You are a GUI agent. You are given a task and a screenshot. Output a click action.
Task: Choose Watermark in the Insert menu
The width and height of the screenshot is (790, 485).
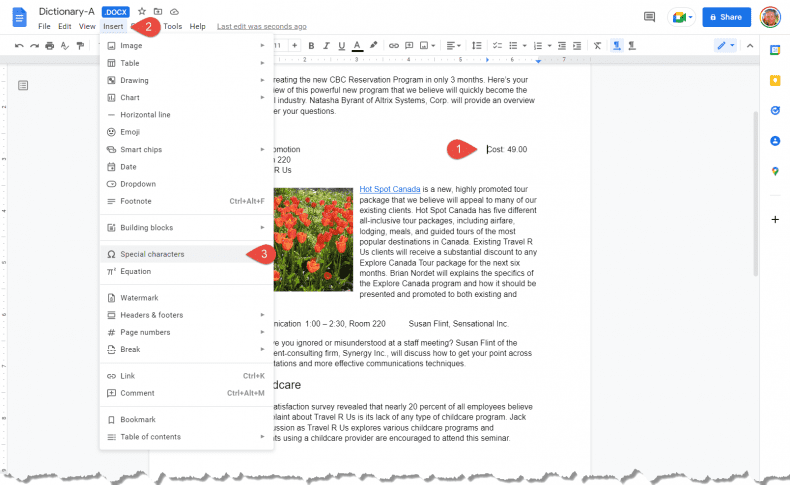pos(139,298)
